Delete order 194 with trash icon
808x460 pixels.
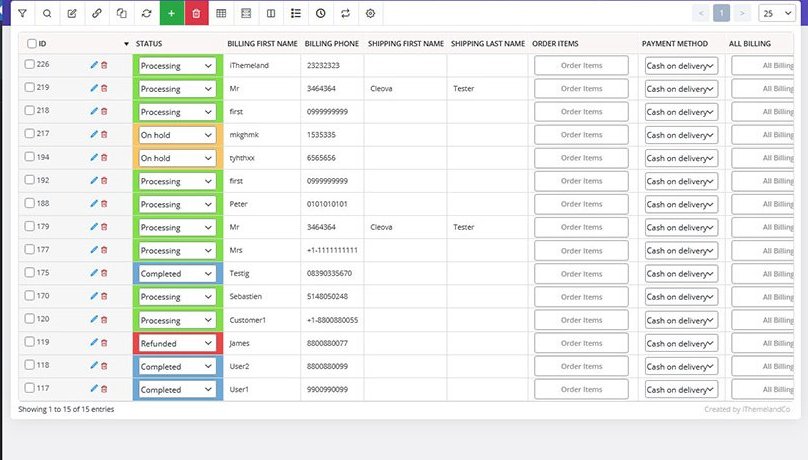coord(104,158)
